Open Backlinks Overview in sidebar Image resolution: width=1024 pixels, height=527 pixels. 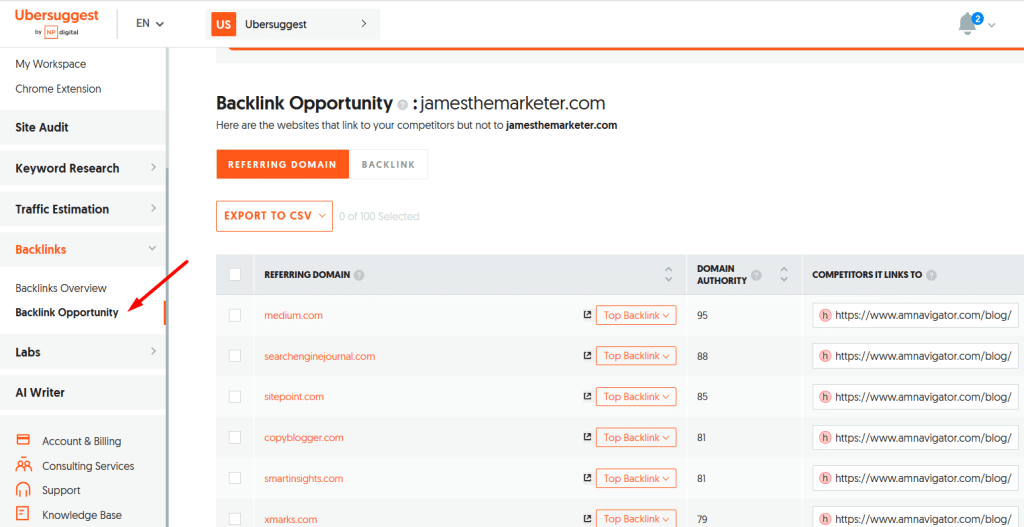(61, 288)
